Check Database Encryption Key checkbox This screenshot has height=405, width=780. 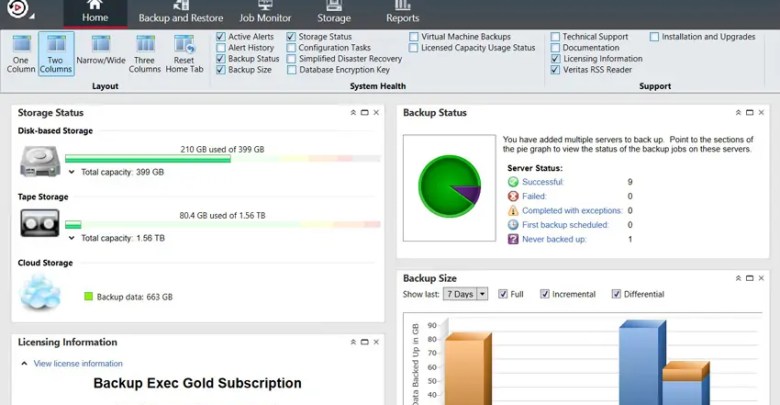[291, 70]
